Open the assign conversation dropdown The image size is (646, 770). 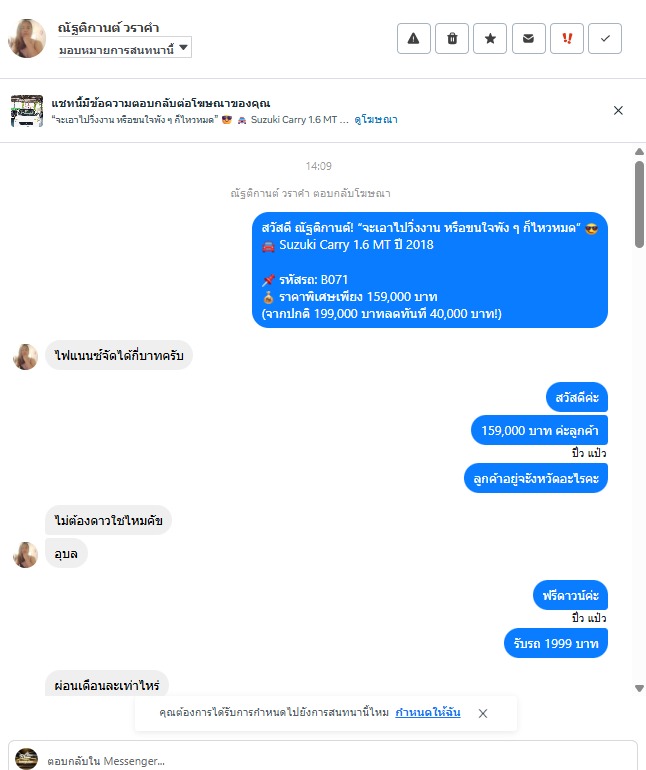(124, 49)
